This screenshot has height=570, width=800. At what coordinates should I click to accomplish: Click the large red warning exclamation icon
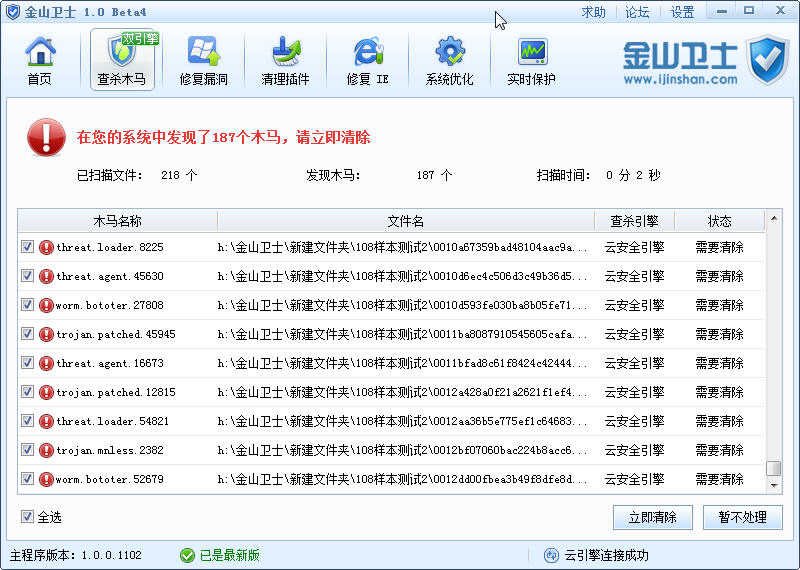point(46,137)
